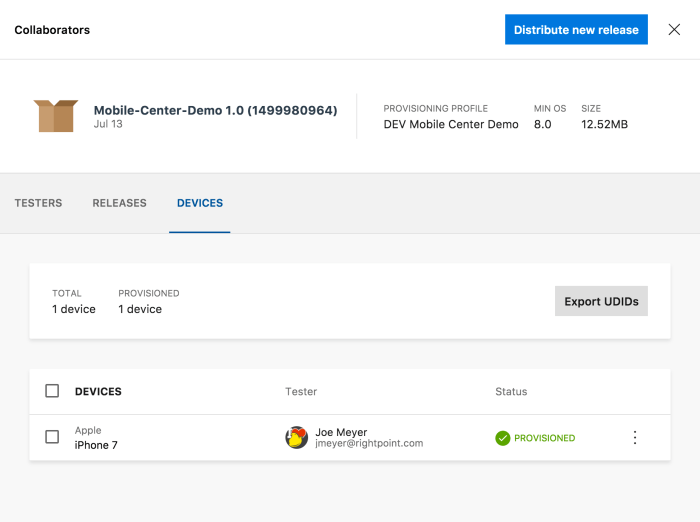700x522 pixels.
Task: Click the Joe Meyer tester name
Action: pyautogui.click(x=341, y=432)
